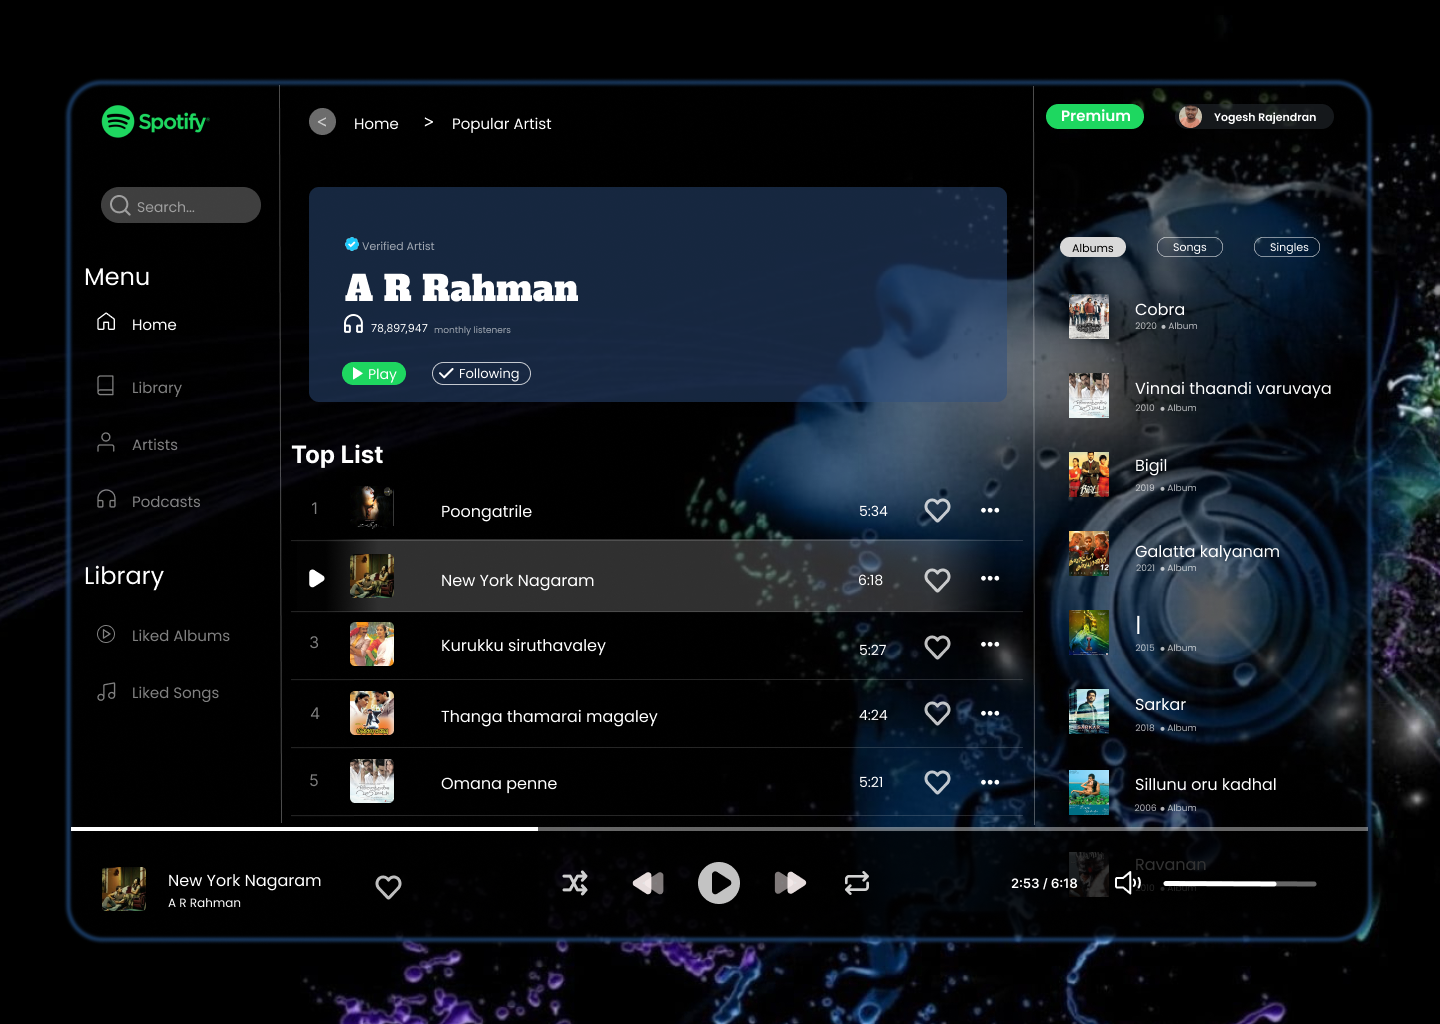Click the Library book icon
Image resolution: width=1440 pixels, height=1024 pixels.
click(105, 386)
